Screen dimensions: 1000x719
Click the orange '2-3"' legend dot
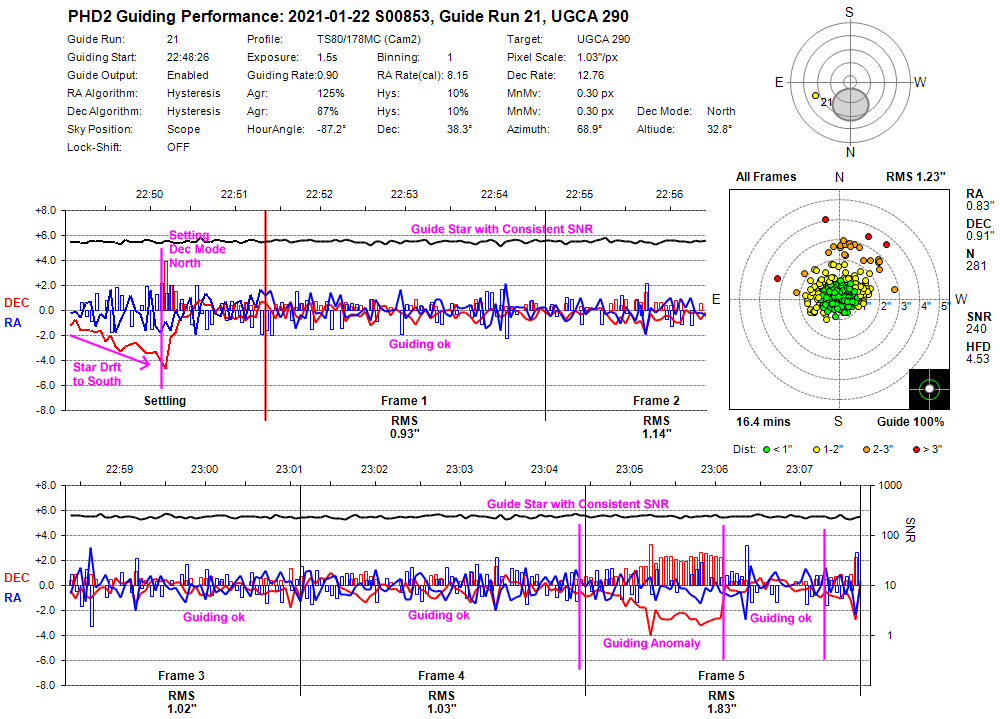[x=867, y=449]
